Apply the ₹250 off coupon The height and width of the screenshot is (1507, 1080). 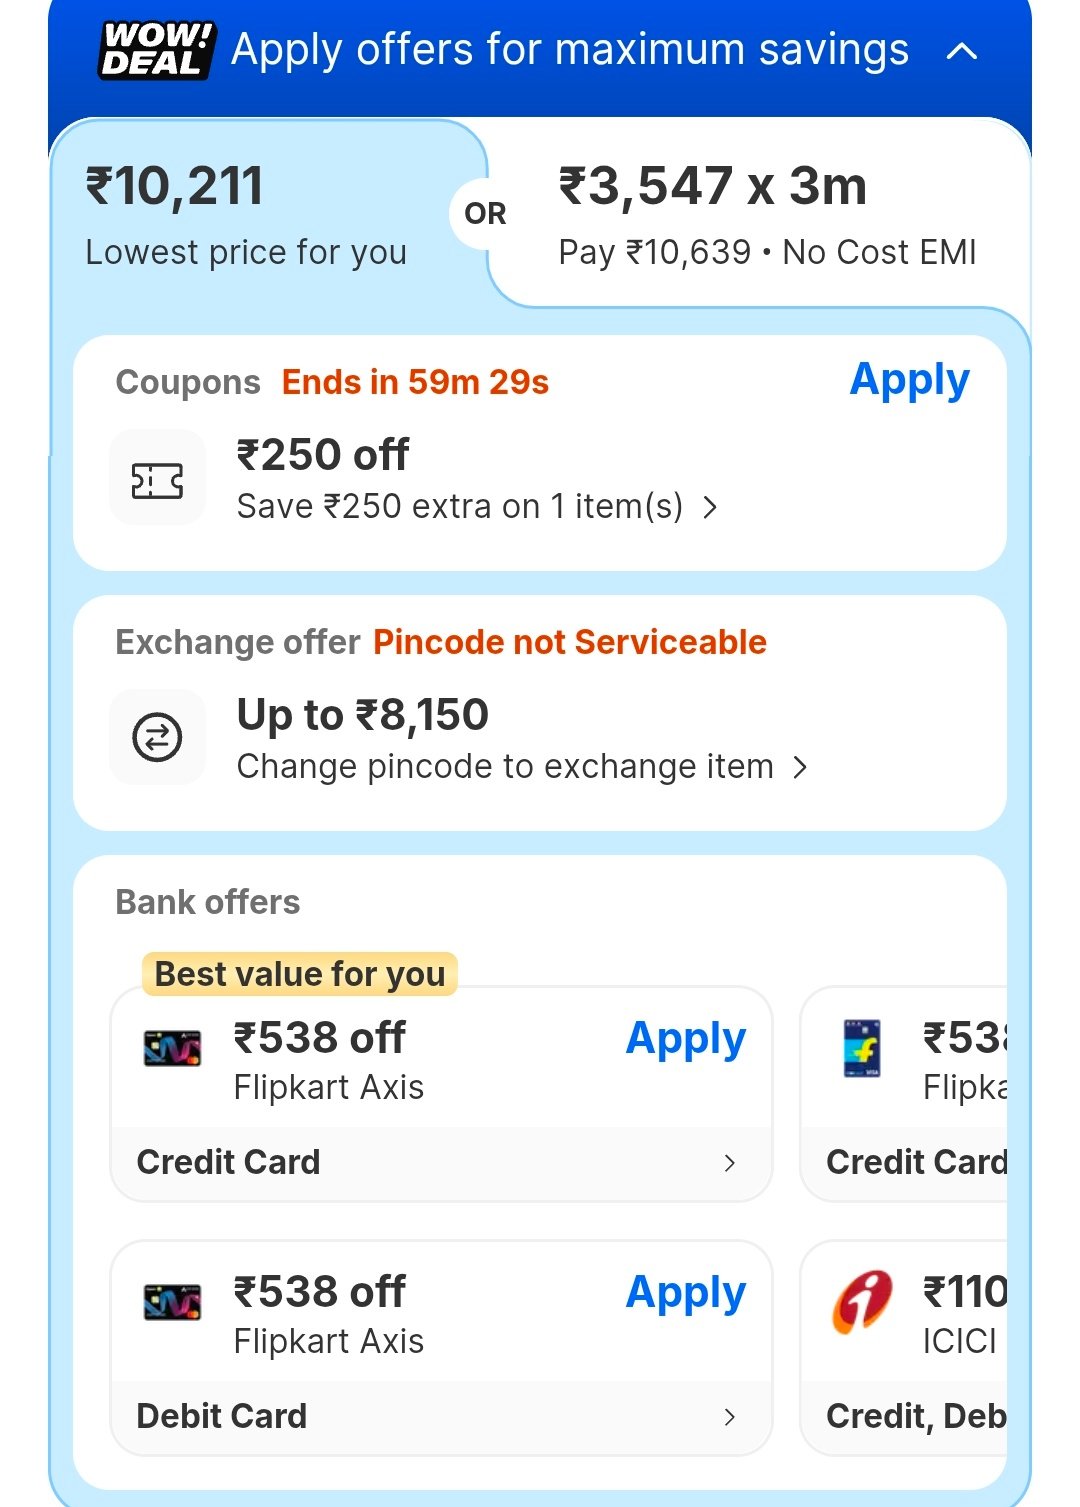tap(909, 381)
